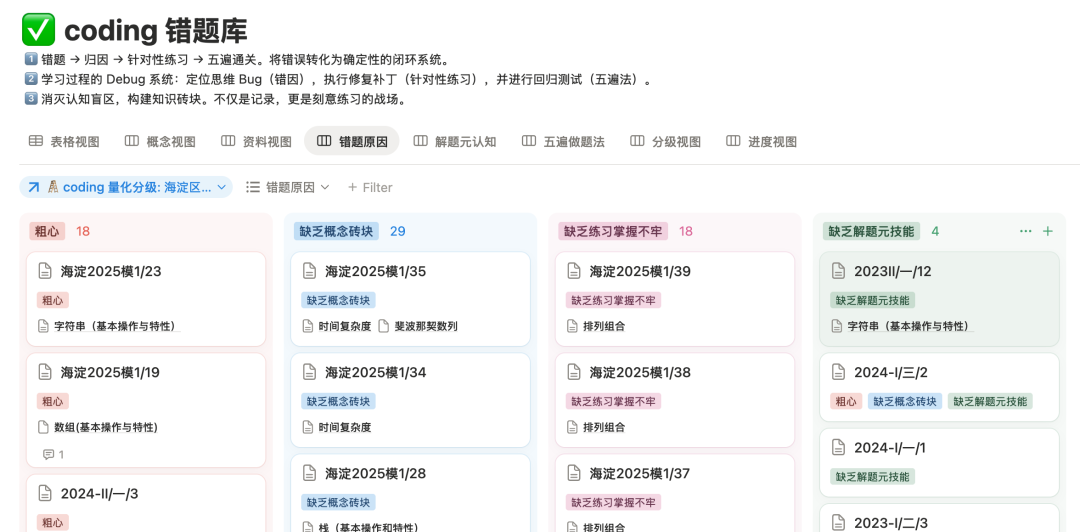
Task: Switch to the 资料视图 tab
Action: 256,141
